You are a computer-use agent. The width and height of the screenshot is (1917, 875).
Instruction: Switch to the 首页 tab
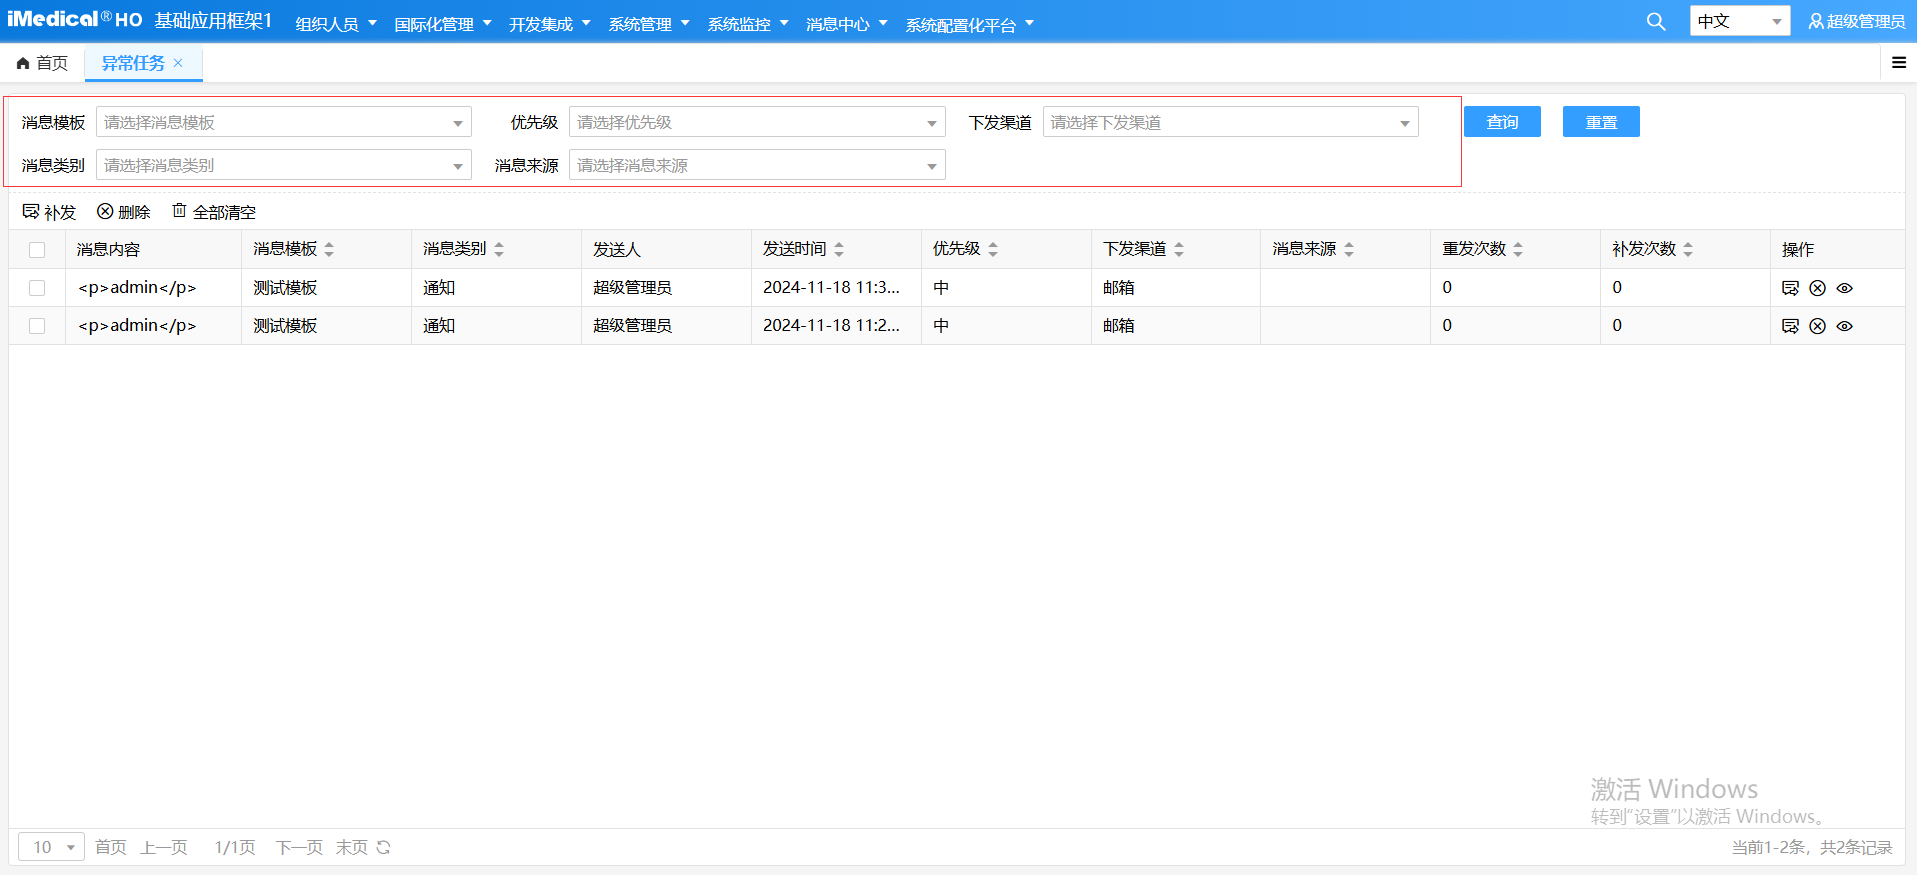(x=43, y=63)
